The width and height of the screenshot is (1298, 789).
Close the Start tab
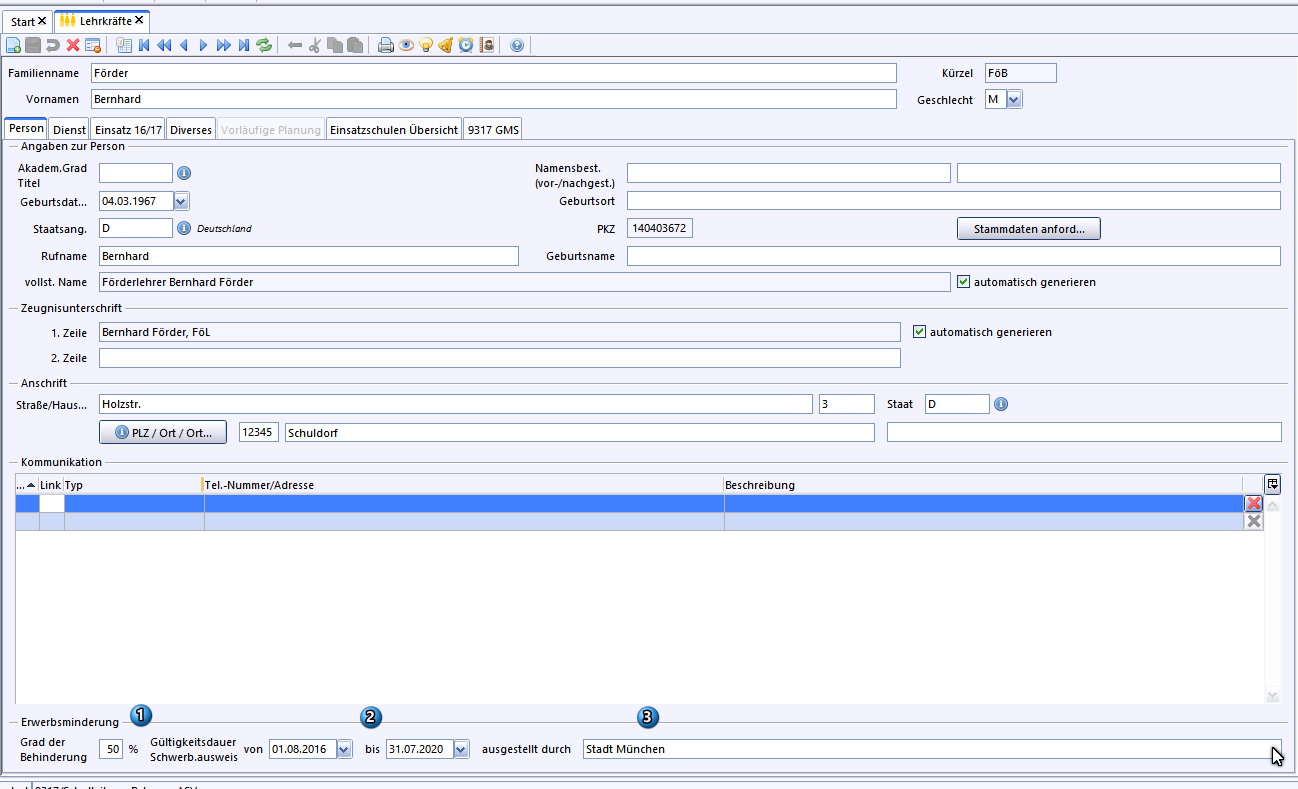[42, 21]
